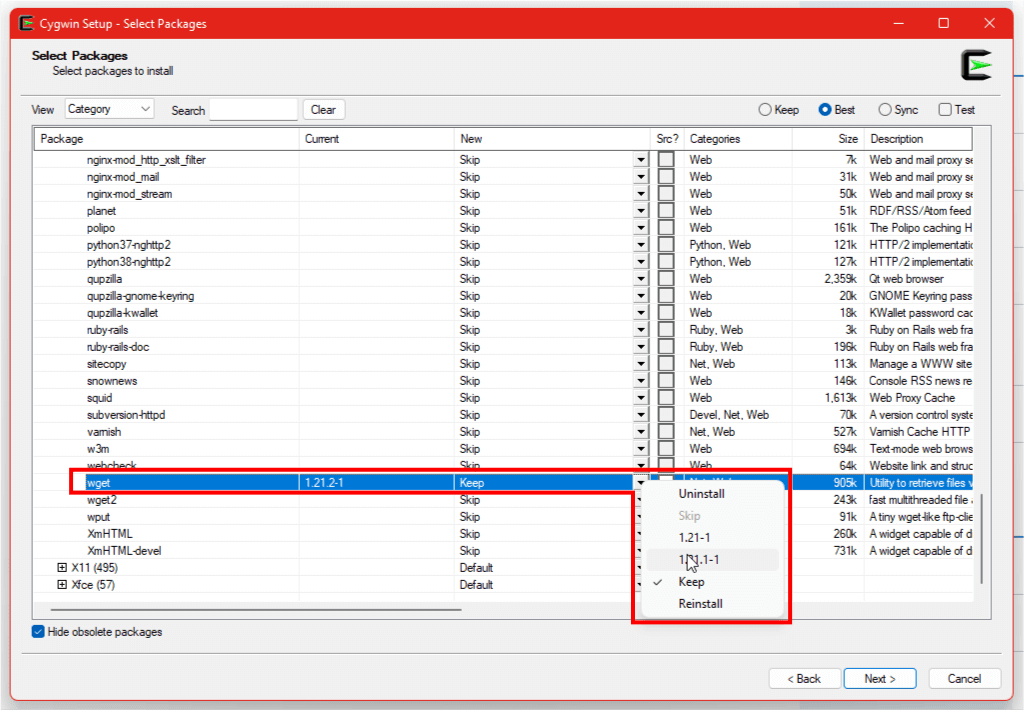Click the Cygwin logo in the title bar
This screenshot has width=1024, height=710.
click(26, 24)
